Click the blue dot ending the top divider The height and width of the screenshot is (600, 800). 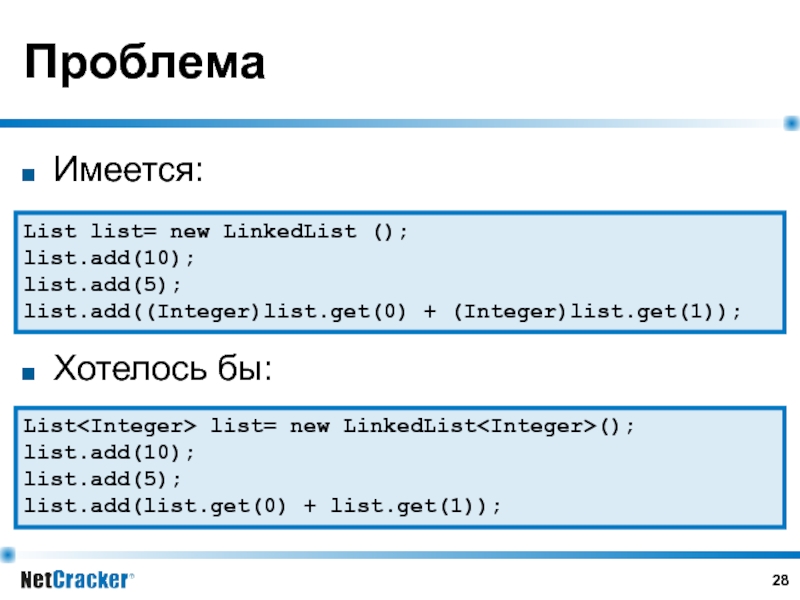[791, 123]
